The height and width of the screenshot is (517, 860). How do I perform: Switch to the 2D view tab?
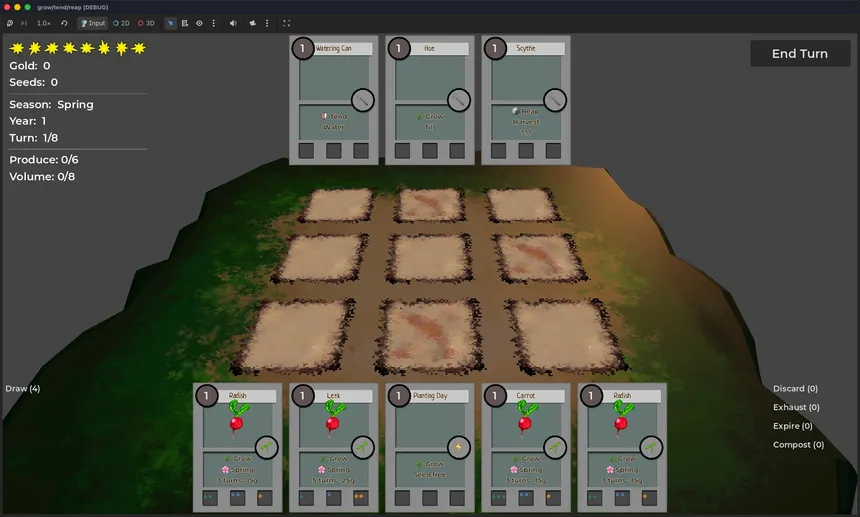121,23
